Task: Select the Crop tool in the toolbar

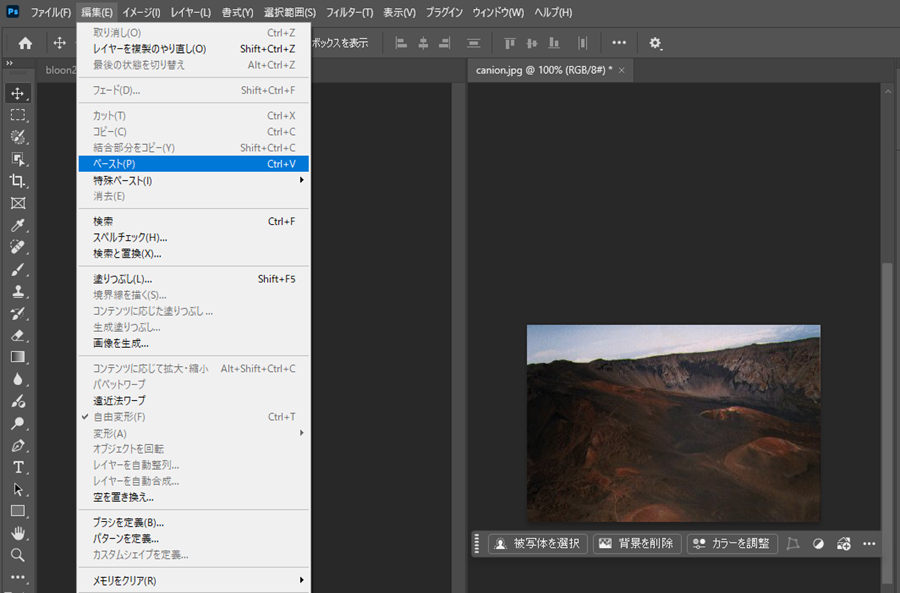Action: tap(18, 181)
